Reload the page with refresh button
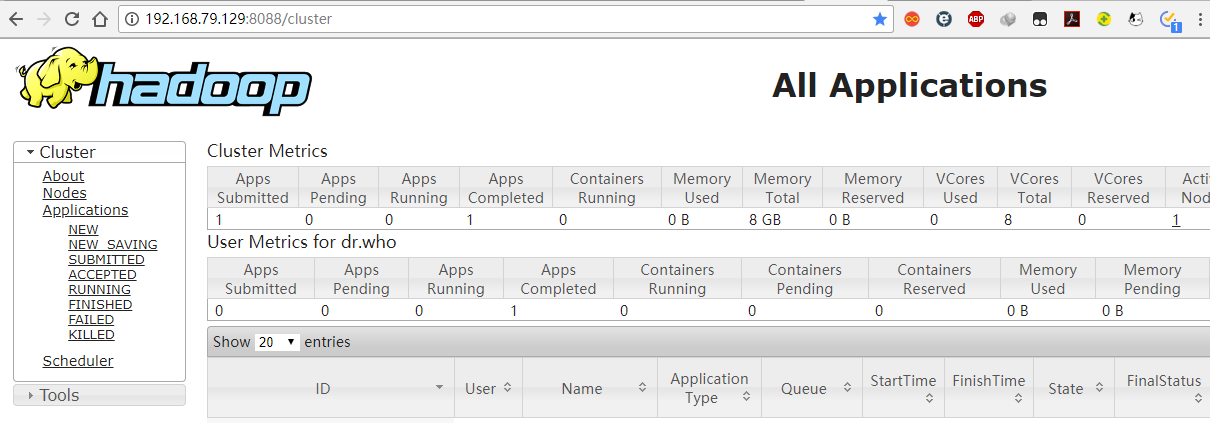 (x=71, y=19)
